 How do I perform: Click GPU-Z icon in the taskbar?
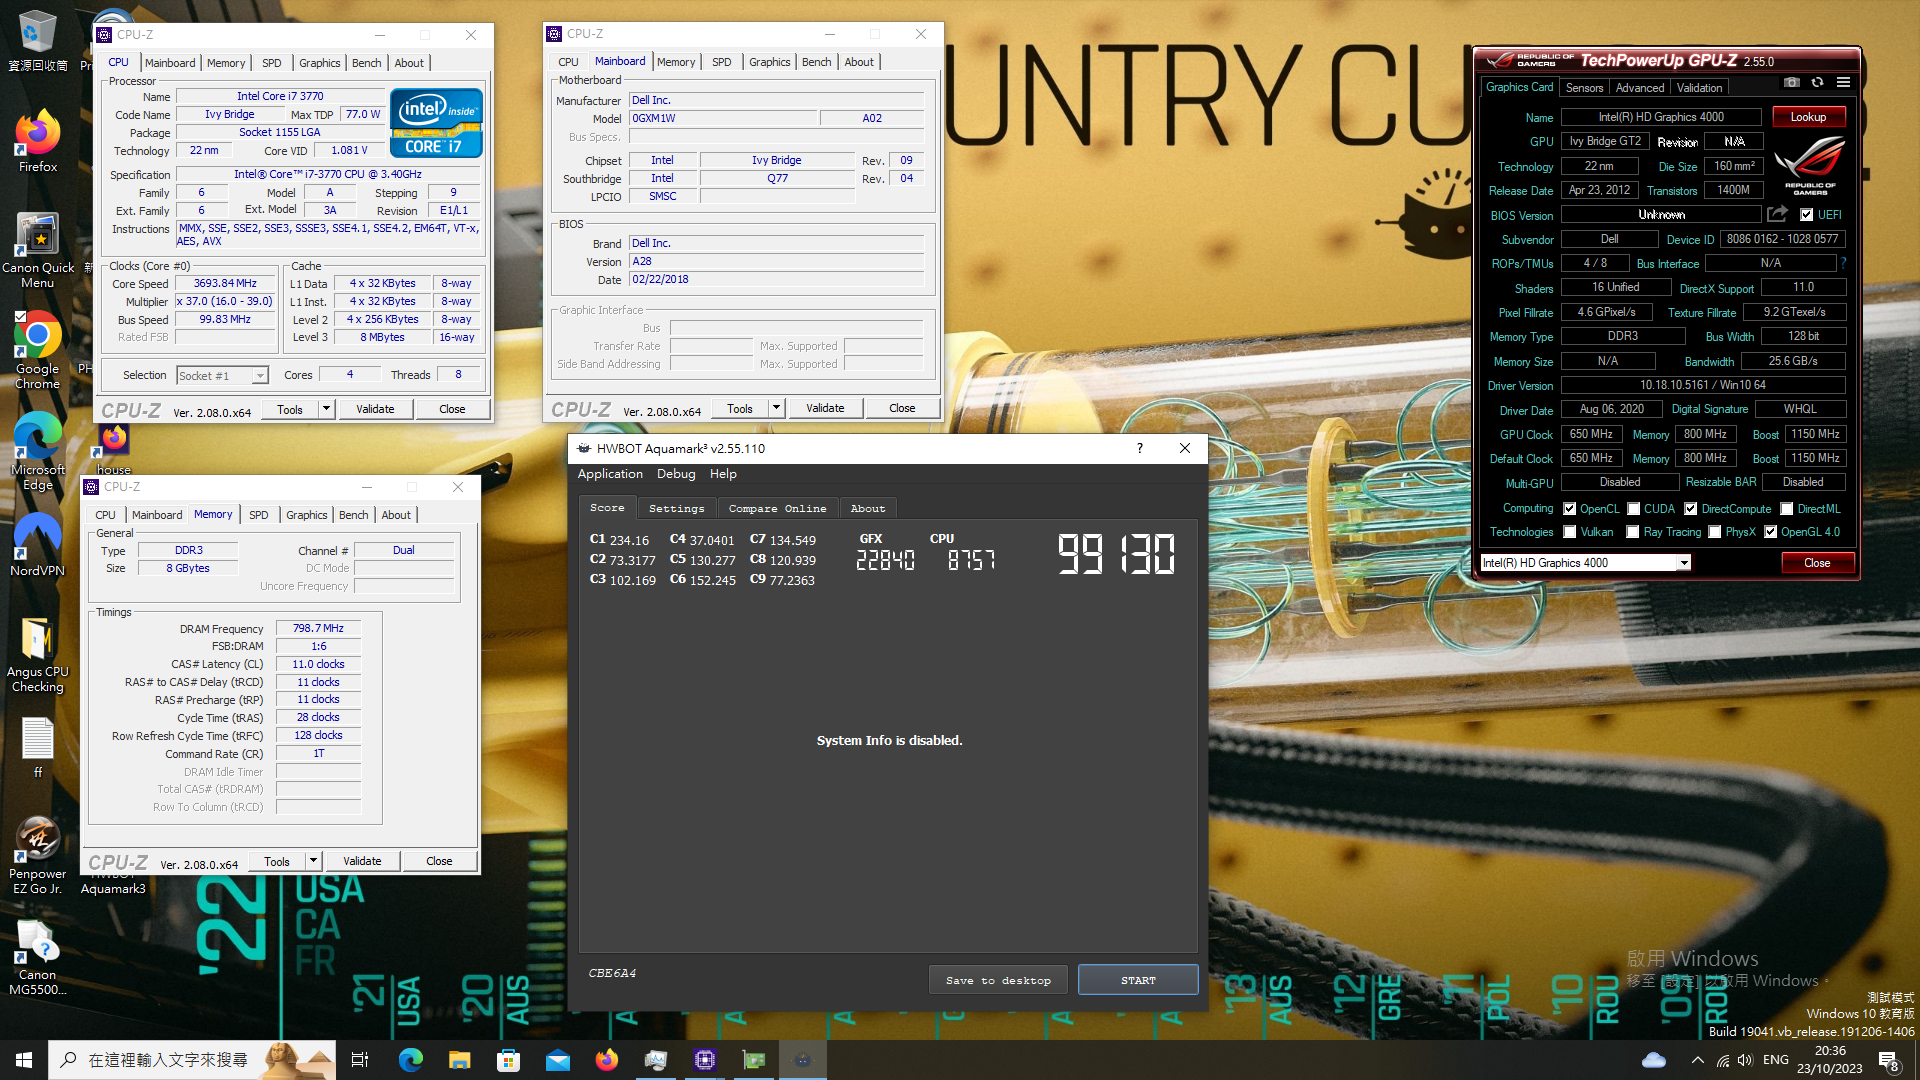[754, 1060]
